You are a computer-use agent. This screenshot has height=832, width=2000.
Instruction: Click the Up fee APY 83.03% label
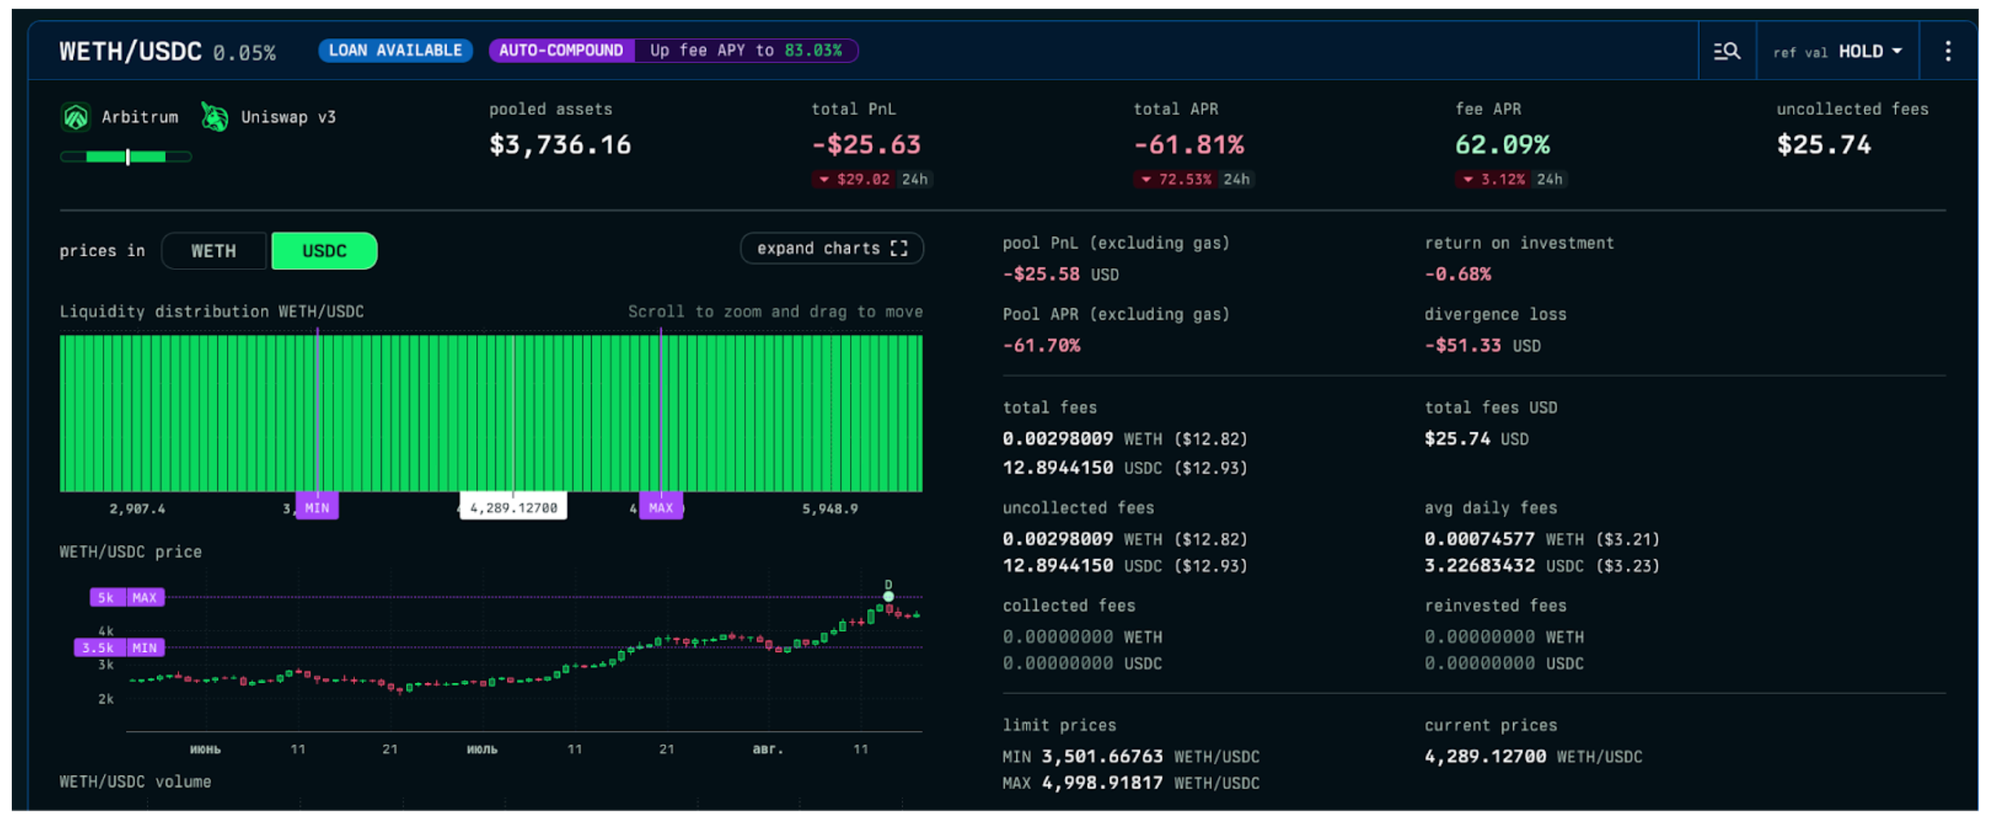pos(745,51)
